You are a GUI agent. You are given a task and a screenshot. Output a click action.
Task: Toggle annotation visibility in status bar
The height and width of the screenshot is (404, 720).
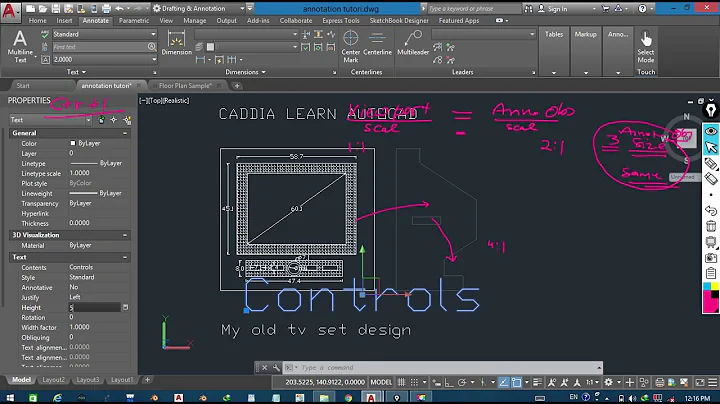pyautogui.click(x=551, y=382)
